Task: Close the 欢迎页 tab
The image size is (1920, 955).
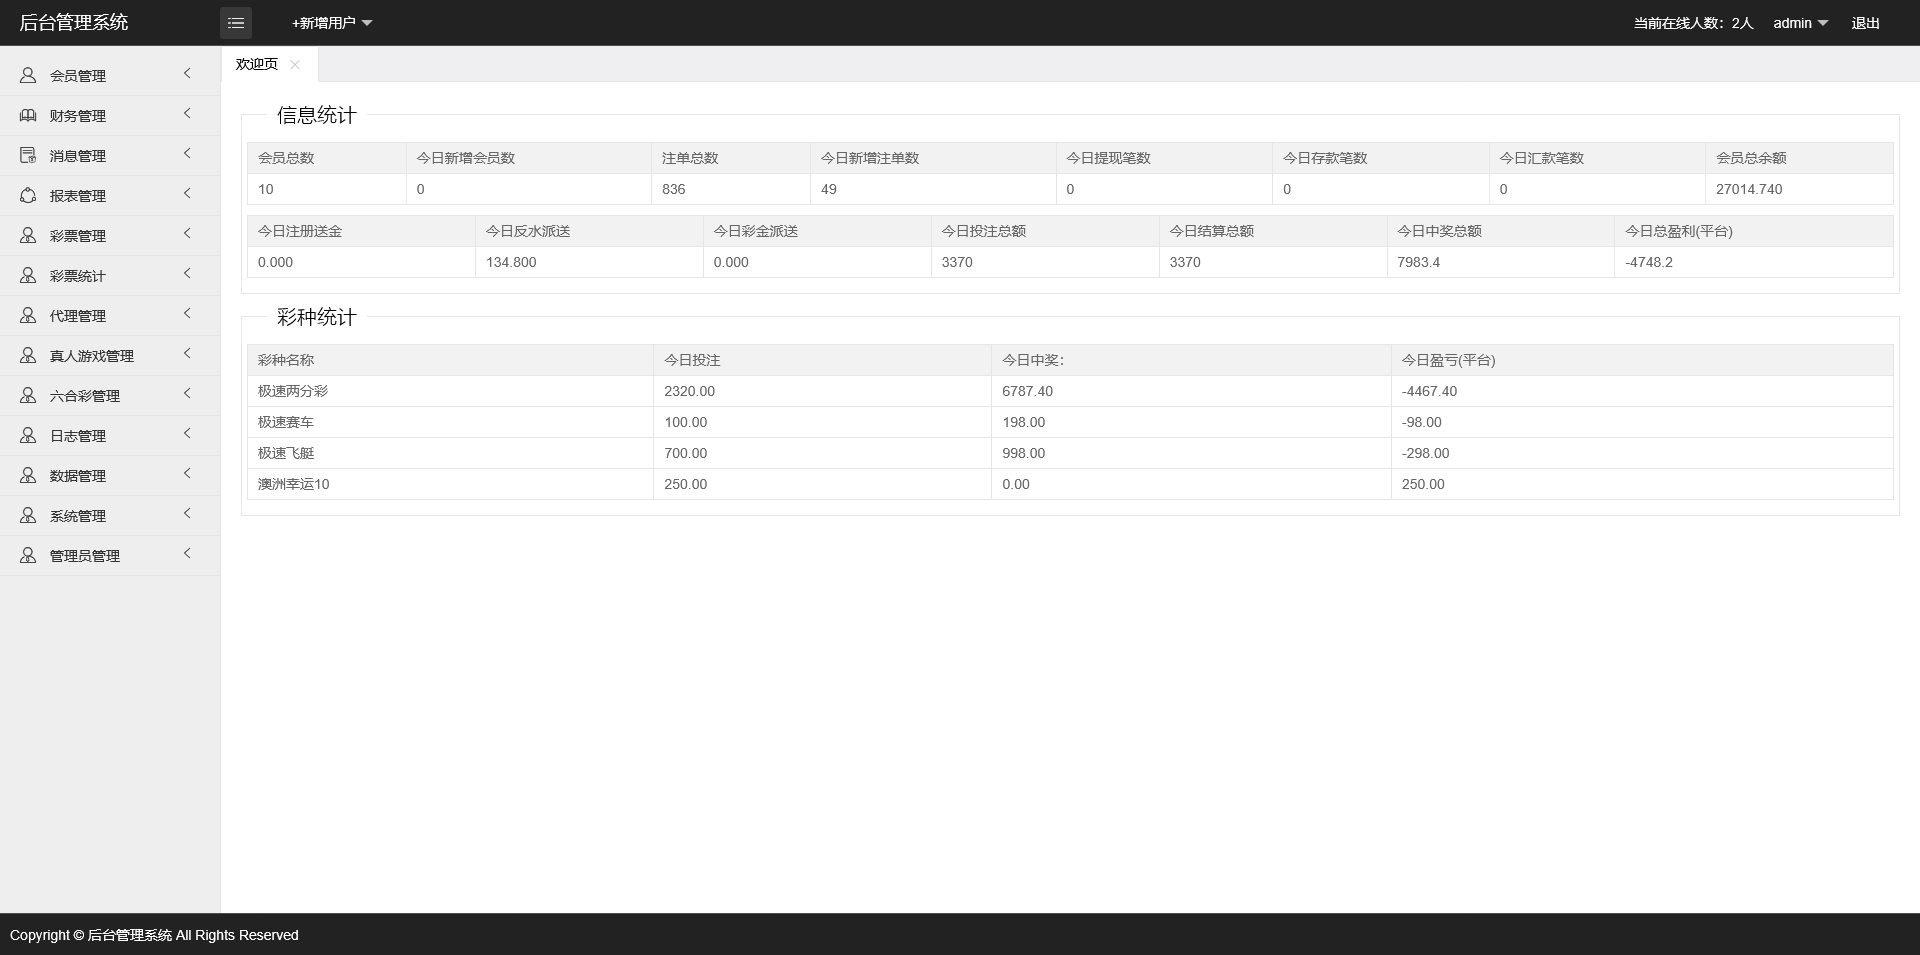Action: 295,65
